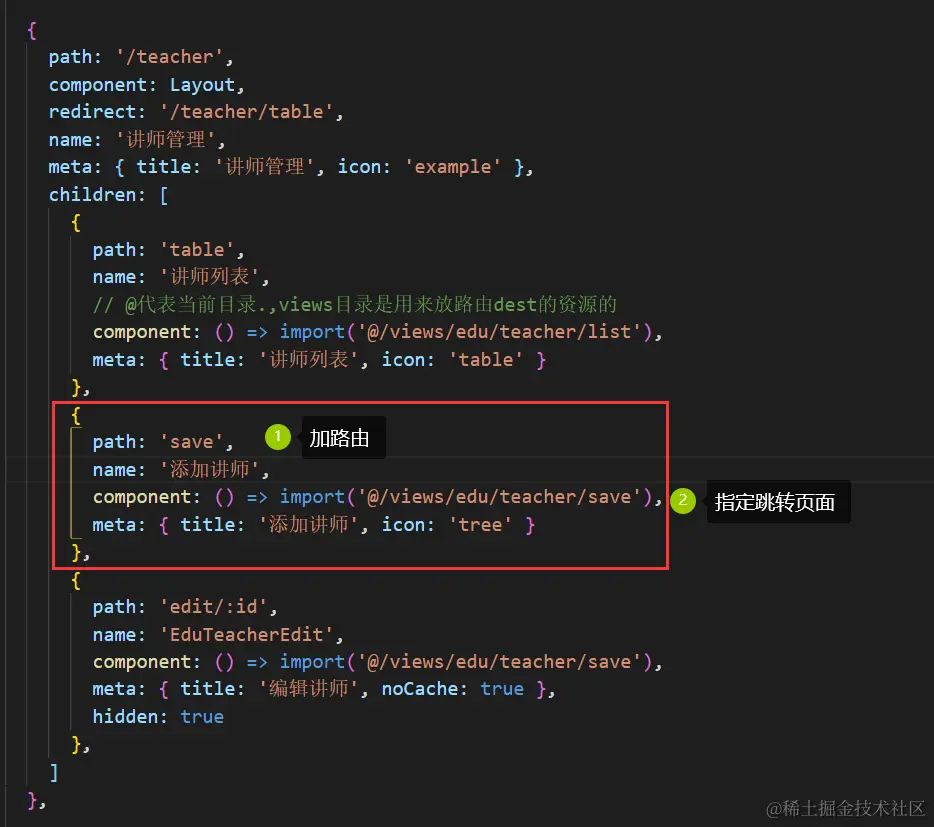Select the Layout component identifier

pos(202,85)
